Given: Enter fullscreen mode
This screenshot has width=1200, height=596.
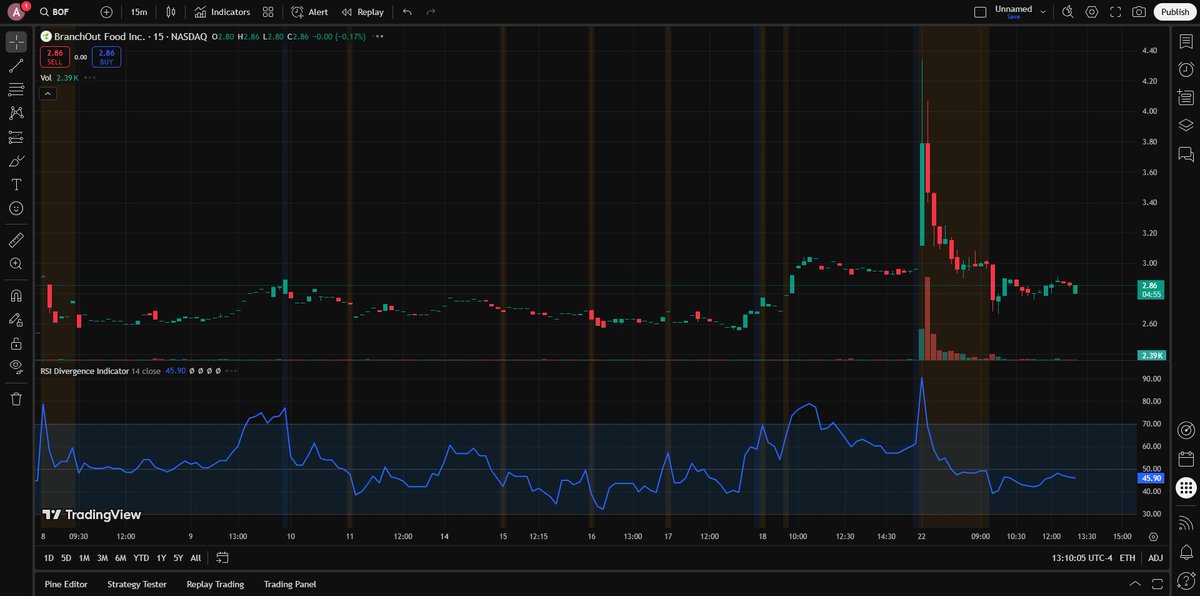Looking at the screenshot, I should (x=1115, y=12).
